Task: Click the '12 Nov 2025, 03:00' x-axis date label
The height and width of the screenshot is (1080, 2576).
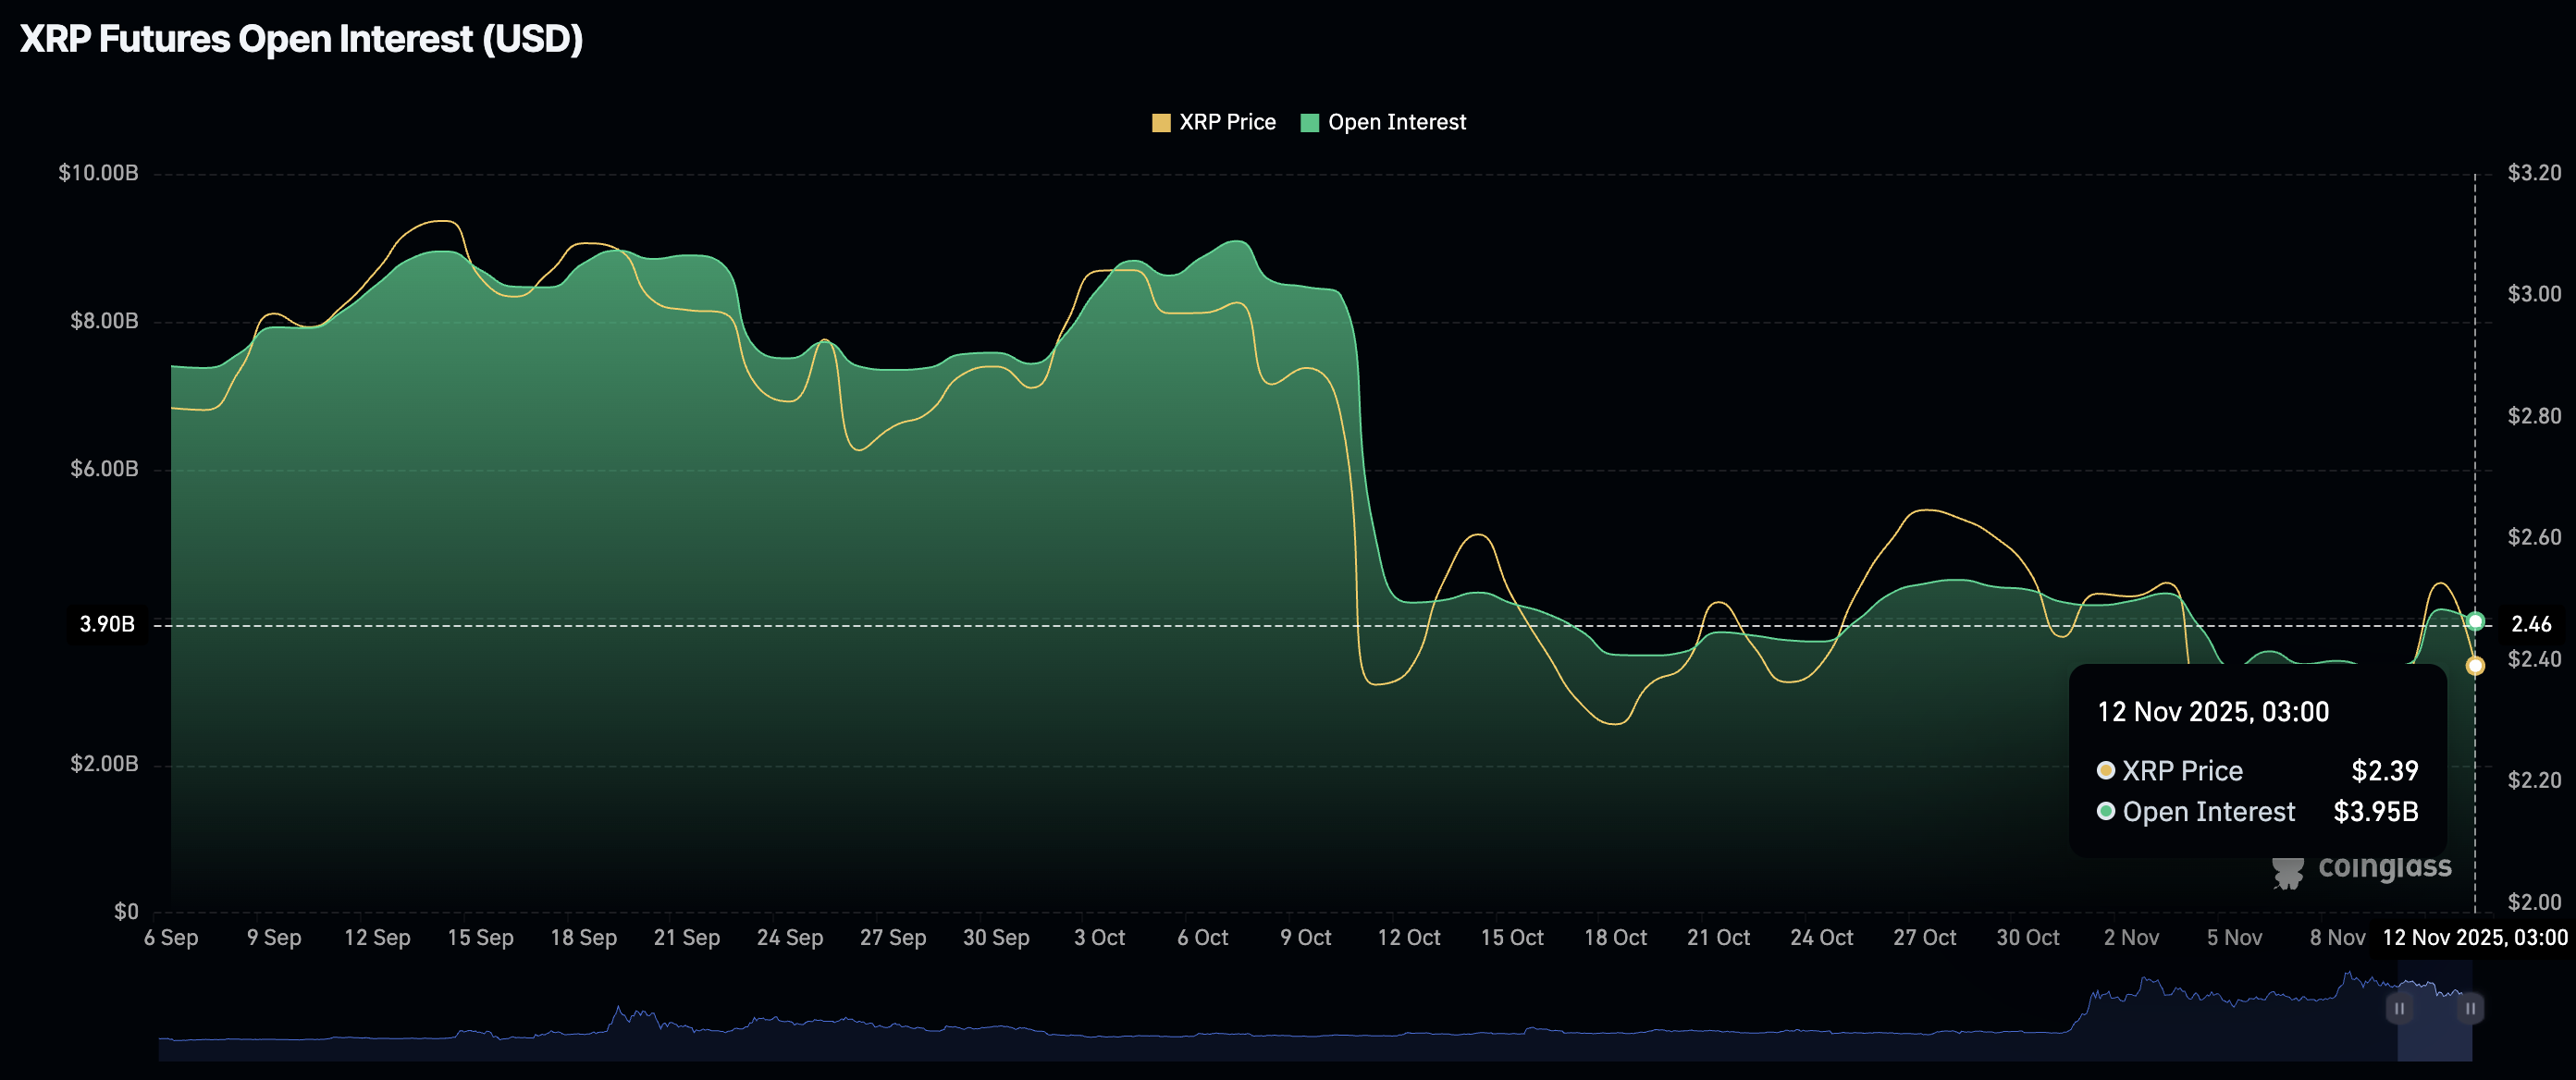Action: tap(2475, 938)
